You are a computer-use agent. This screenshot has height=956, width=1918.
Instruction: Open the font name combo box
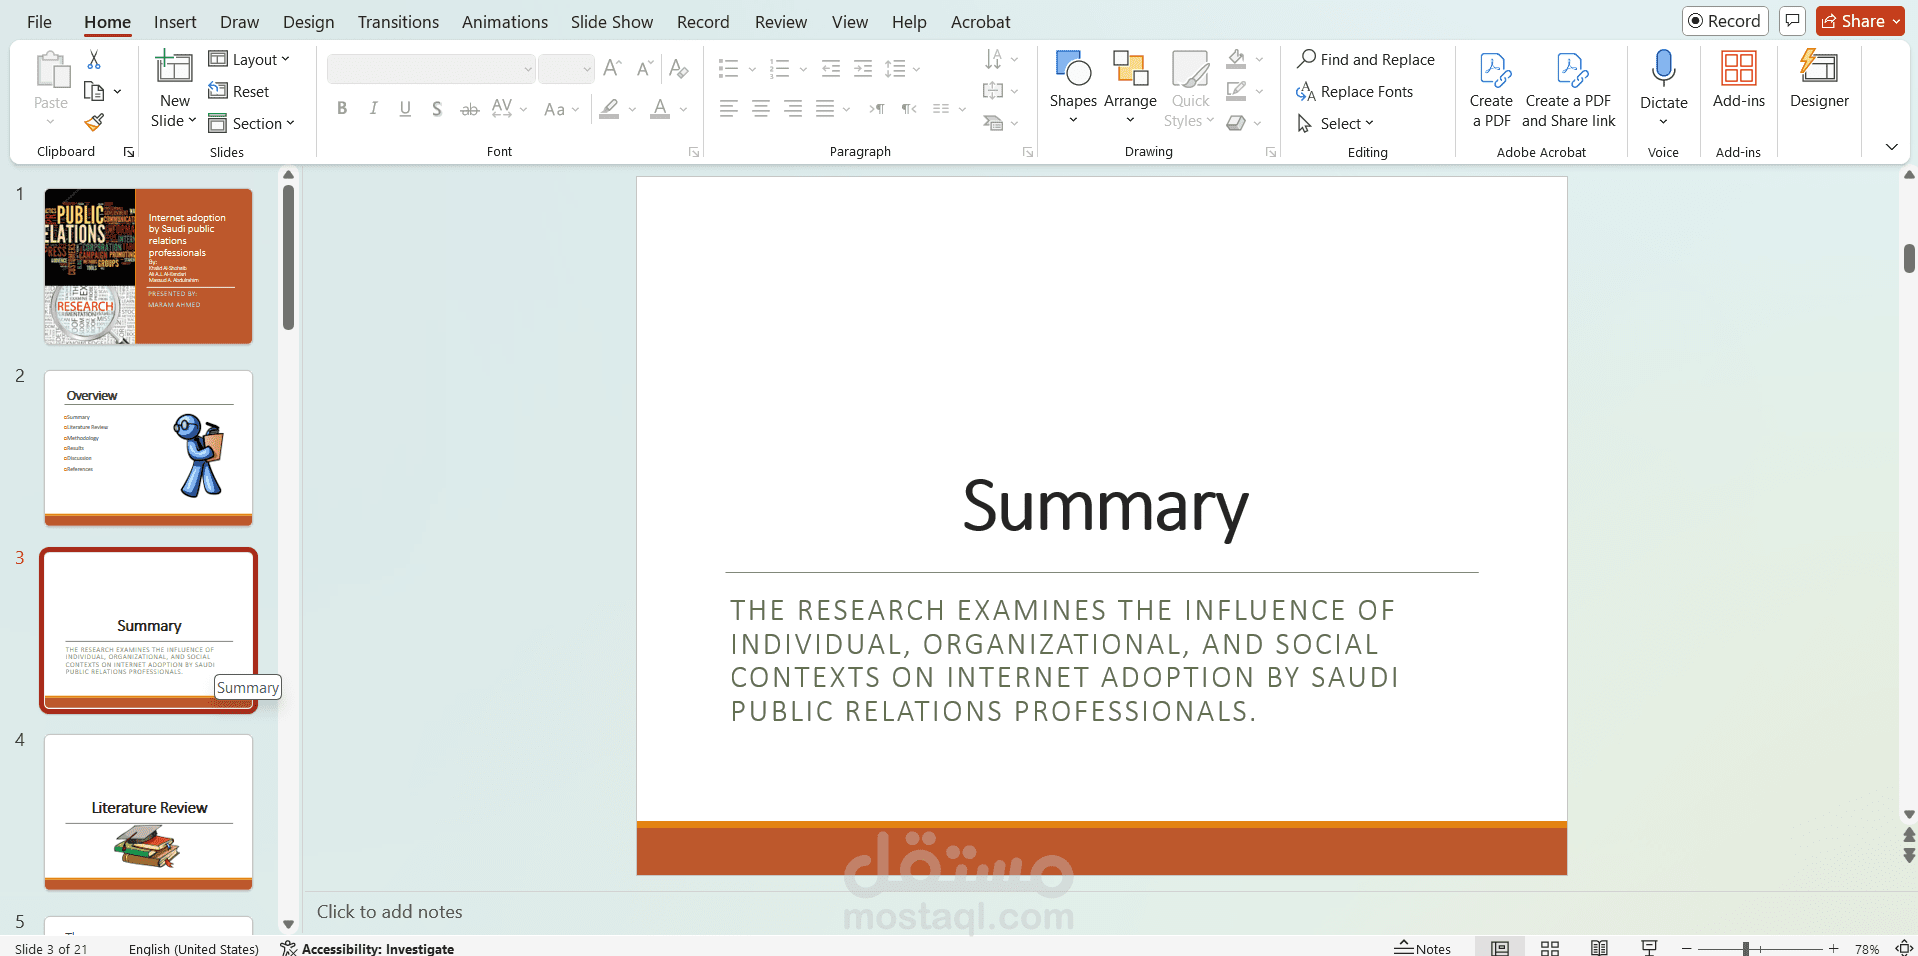coord(432,69)
